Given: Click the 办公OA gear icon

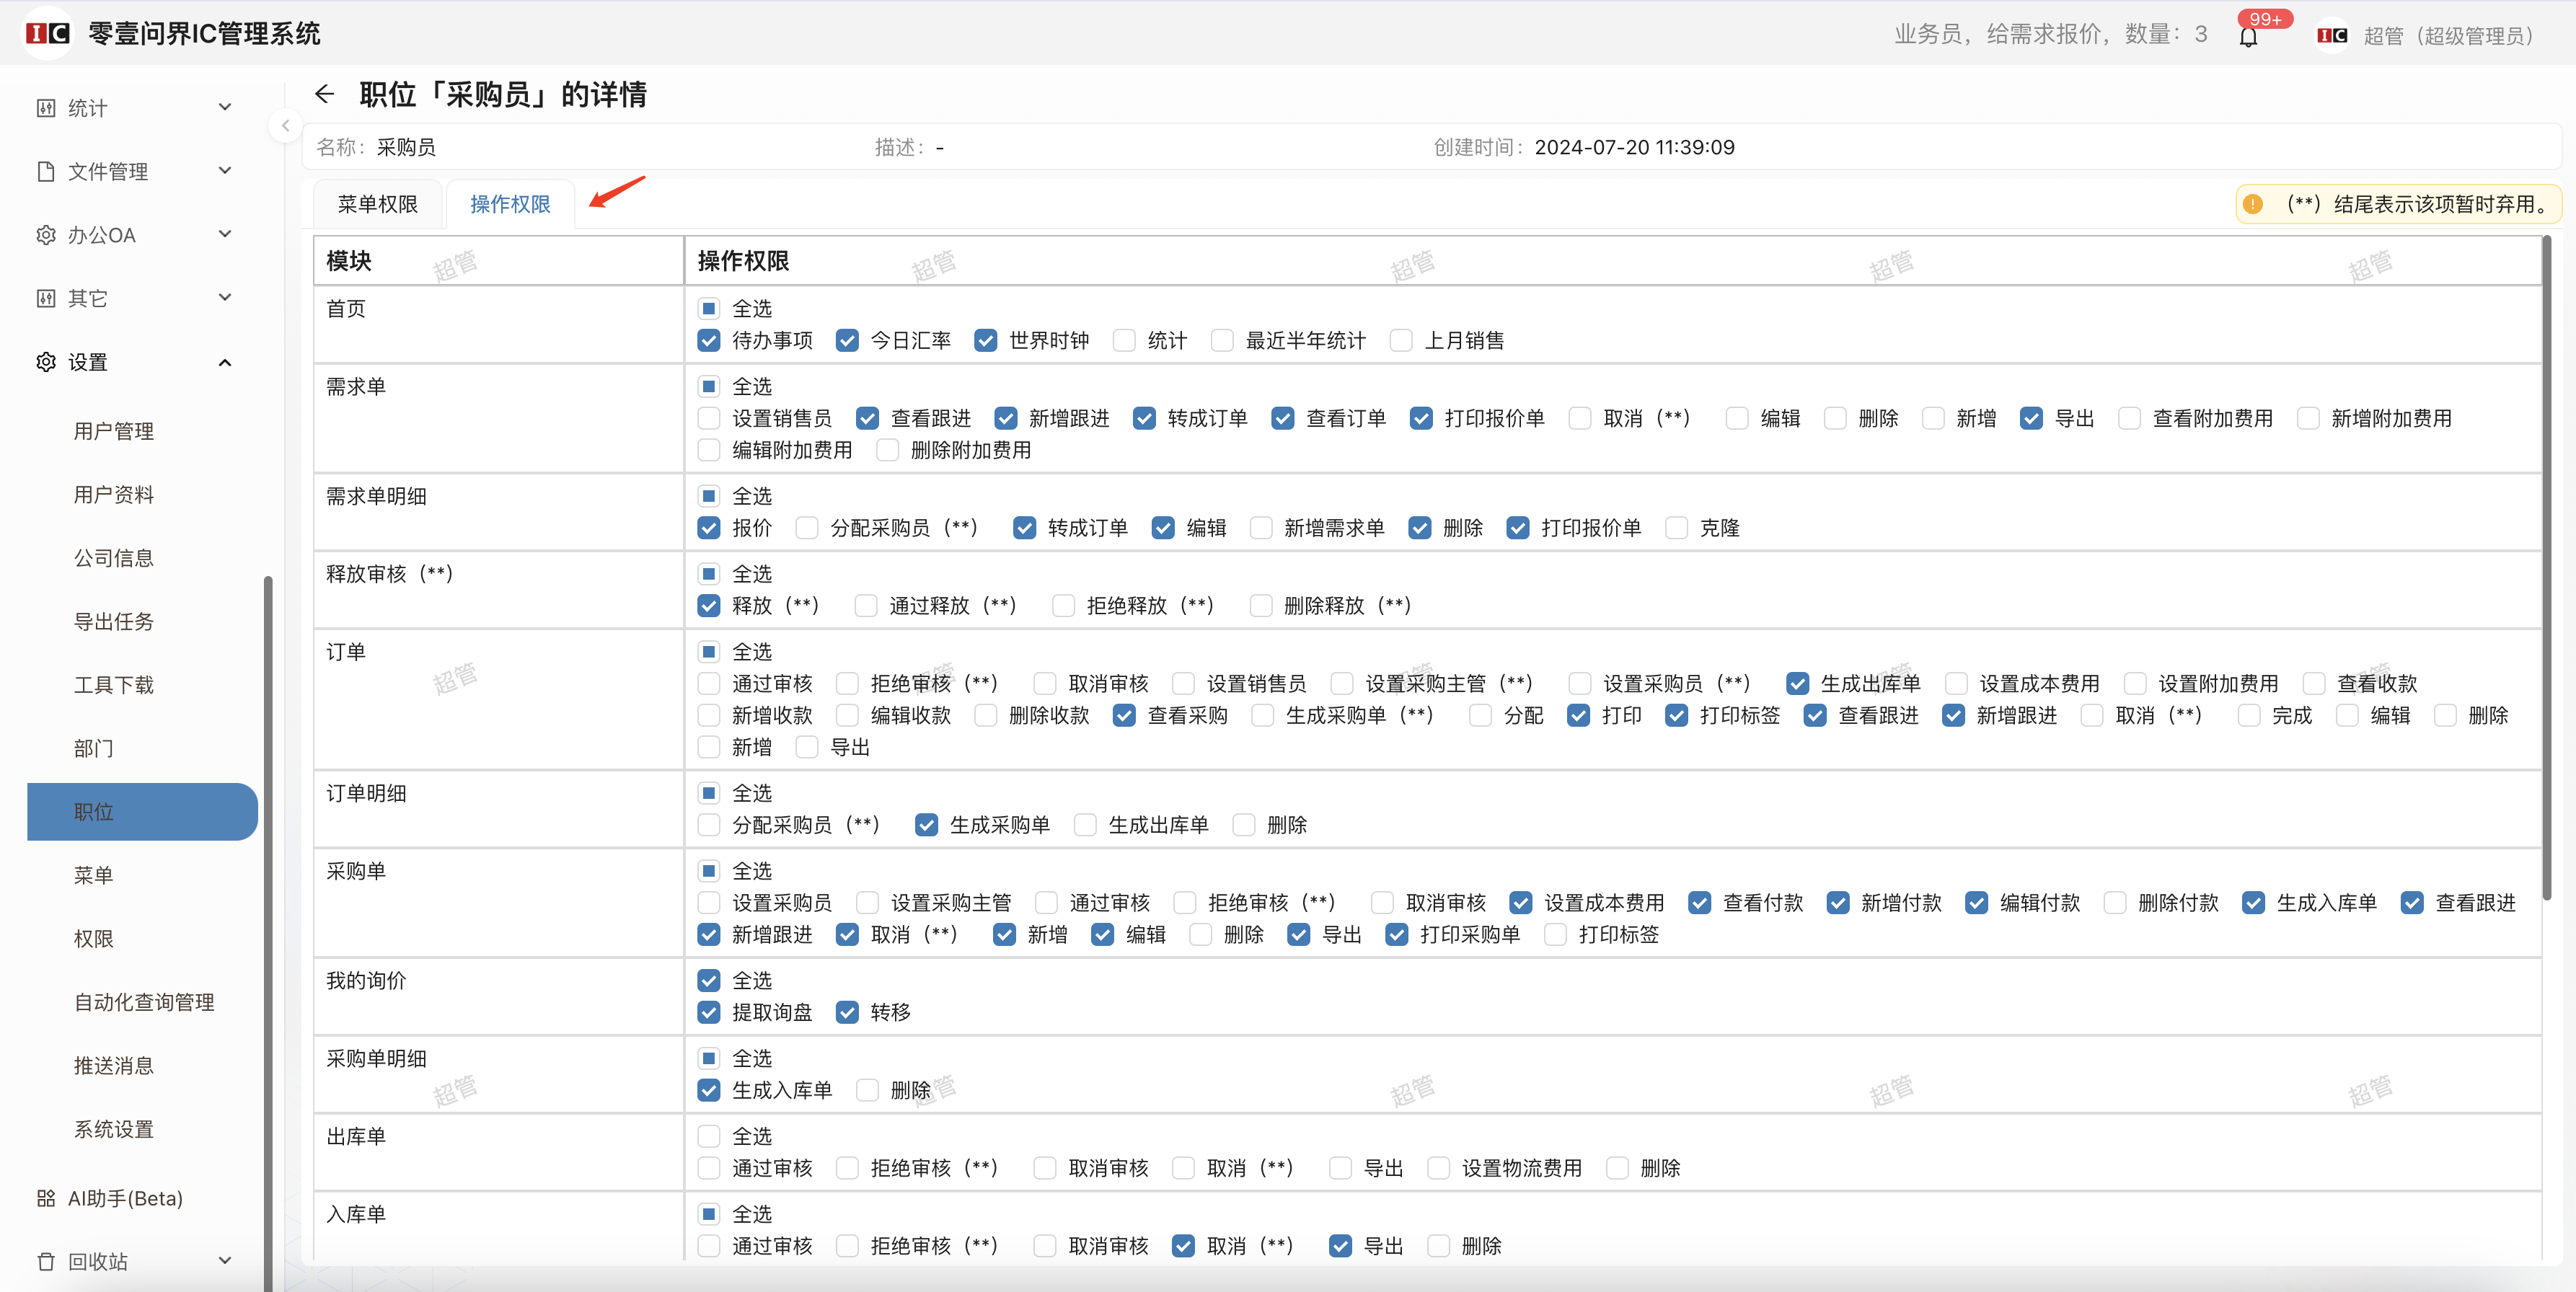Looking at the screenshot, I should coord(46,235).
